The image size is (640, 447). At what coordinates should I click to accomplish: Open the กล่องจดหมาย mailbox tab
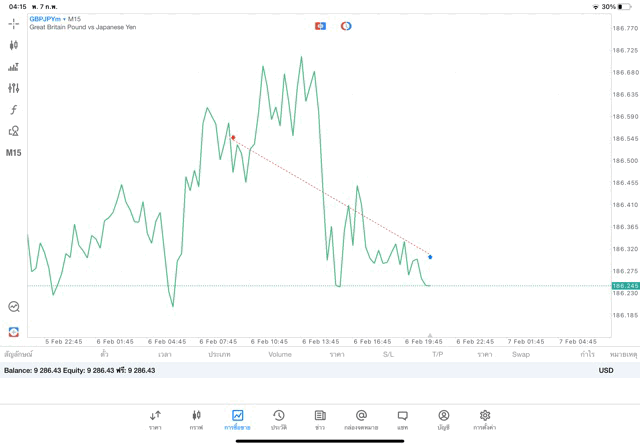point(361,419)
